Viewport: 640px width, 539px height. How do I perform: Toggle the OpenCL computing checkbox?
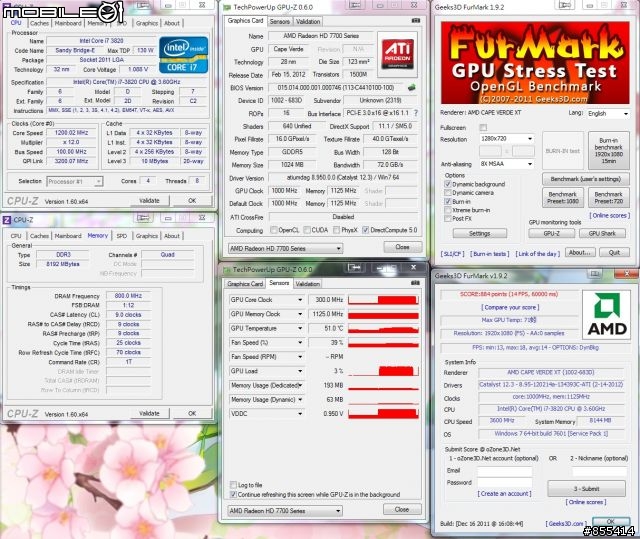(274, 230)
